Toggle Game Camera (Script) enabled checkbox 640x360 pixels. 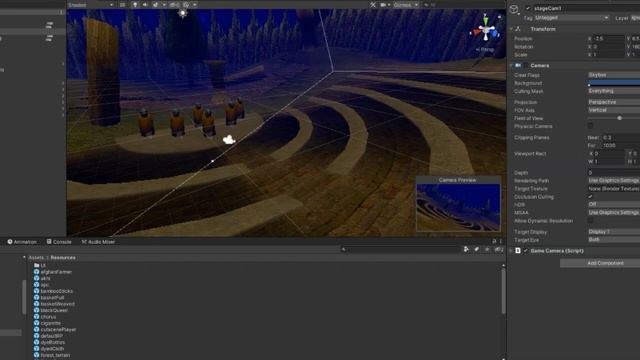(x=525, y=251)
